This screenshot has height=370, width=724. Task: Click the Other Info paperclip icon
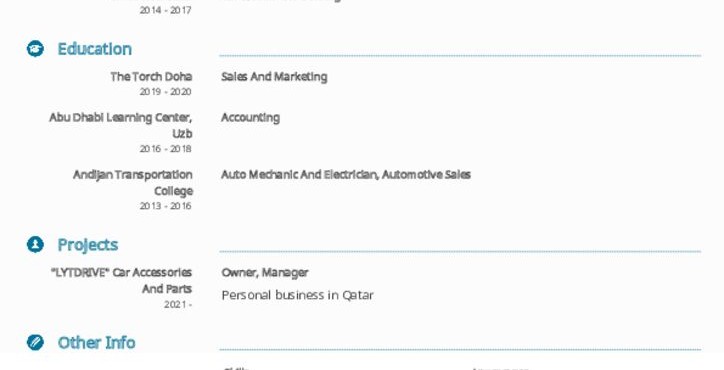pyautogui.click(x=35, y=342)
